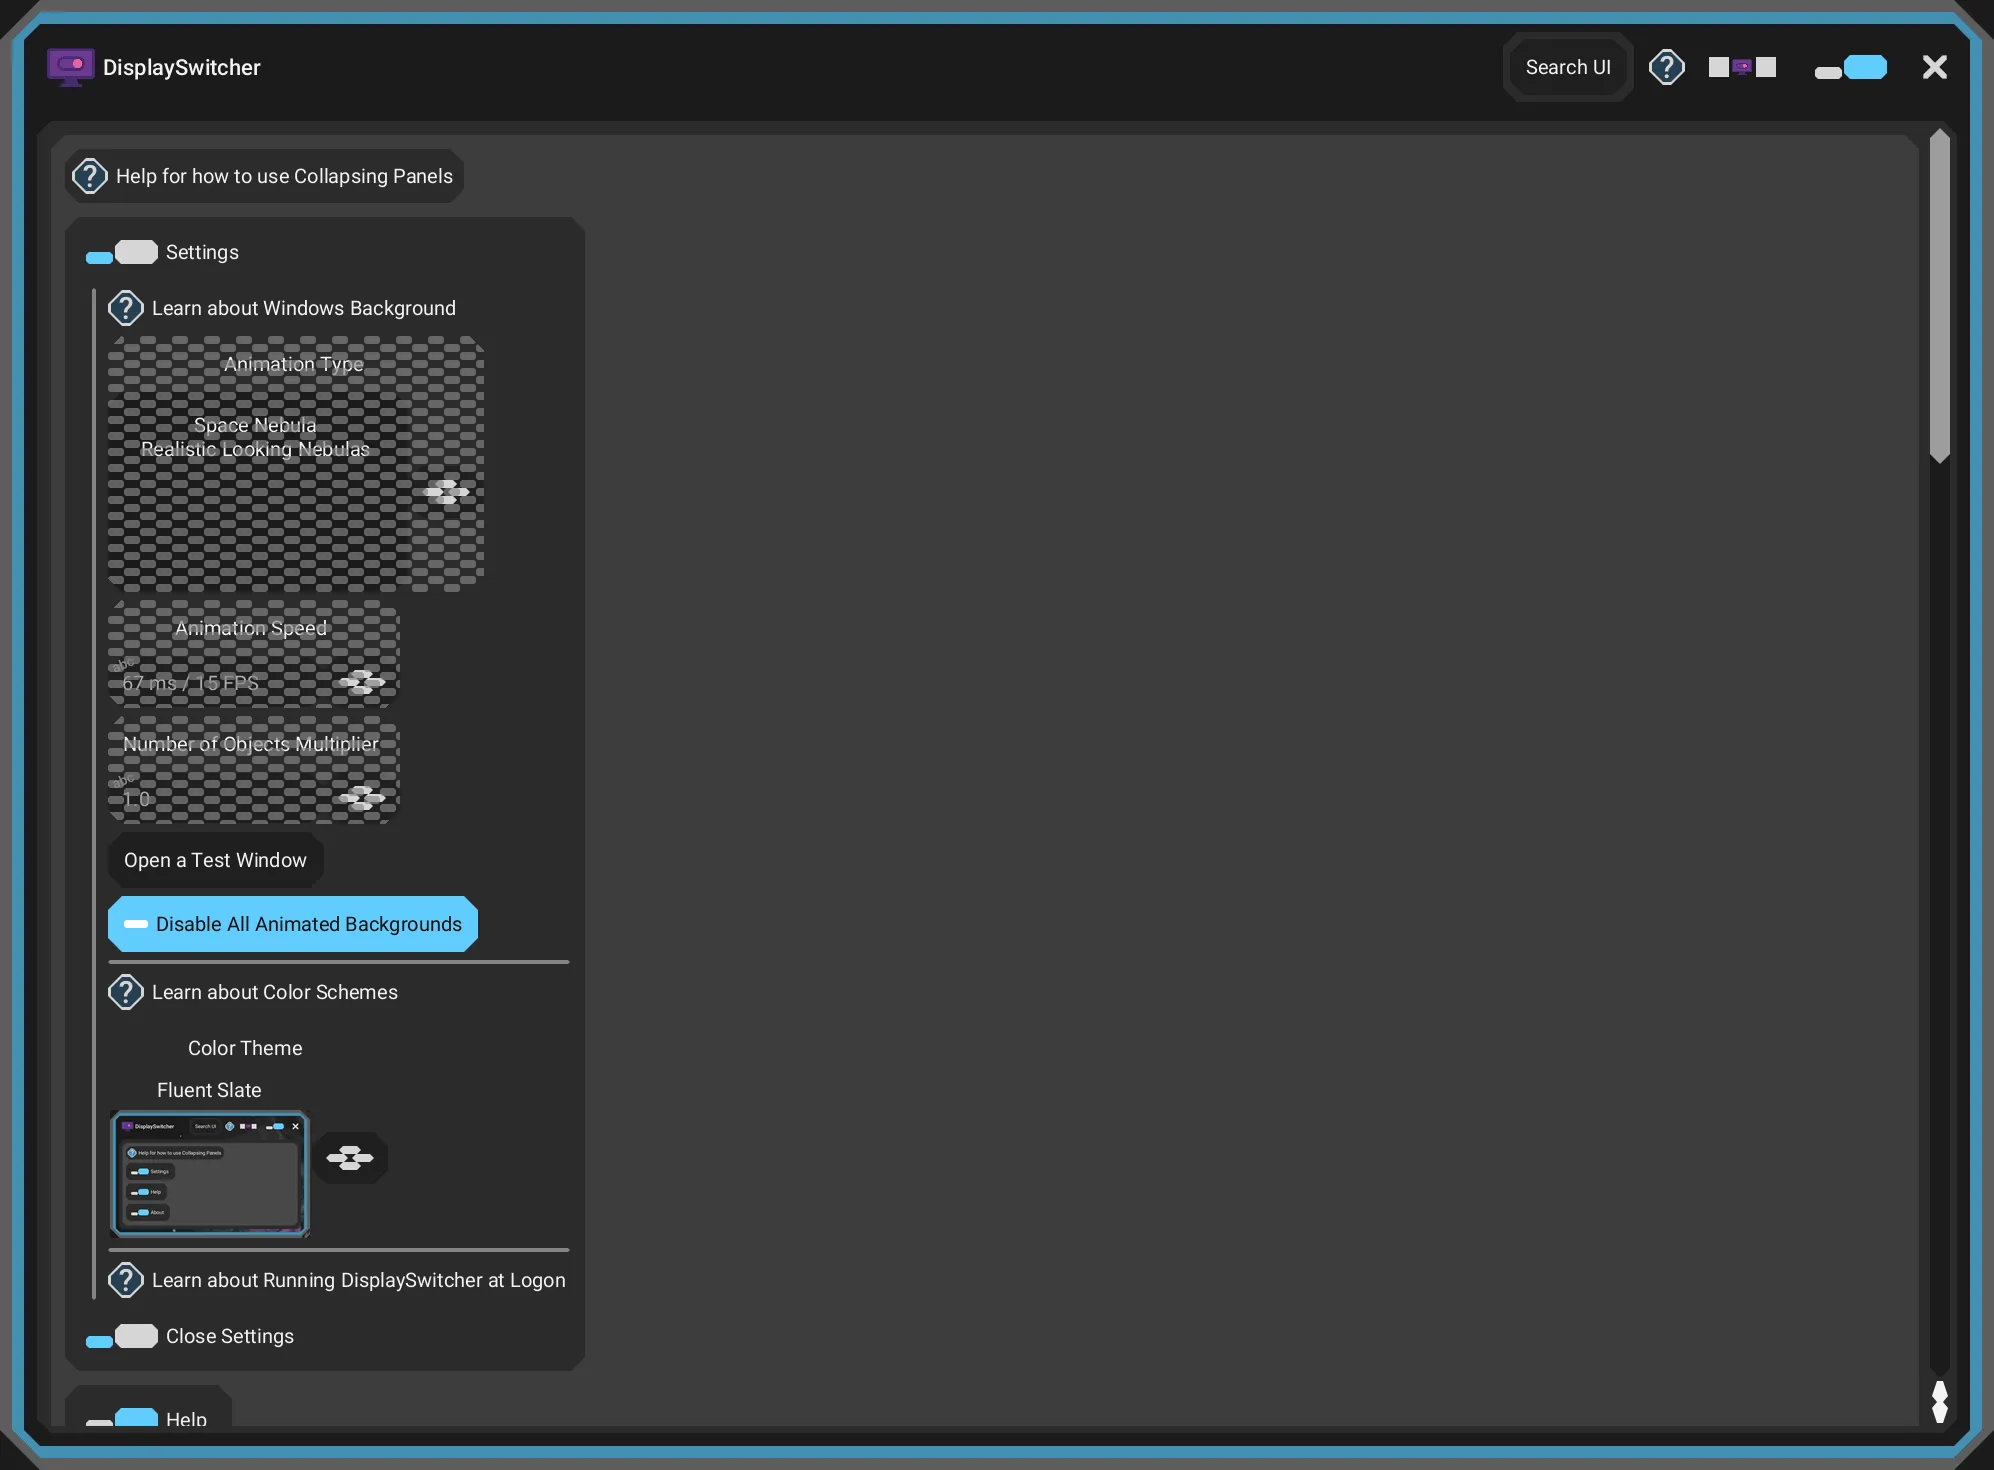Click the Learn about Windows Background text
Screen dimensions: 1994x1470
pyautogui.click(x=304, y=308)
